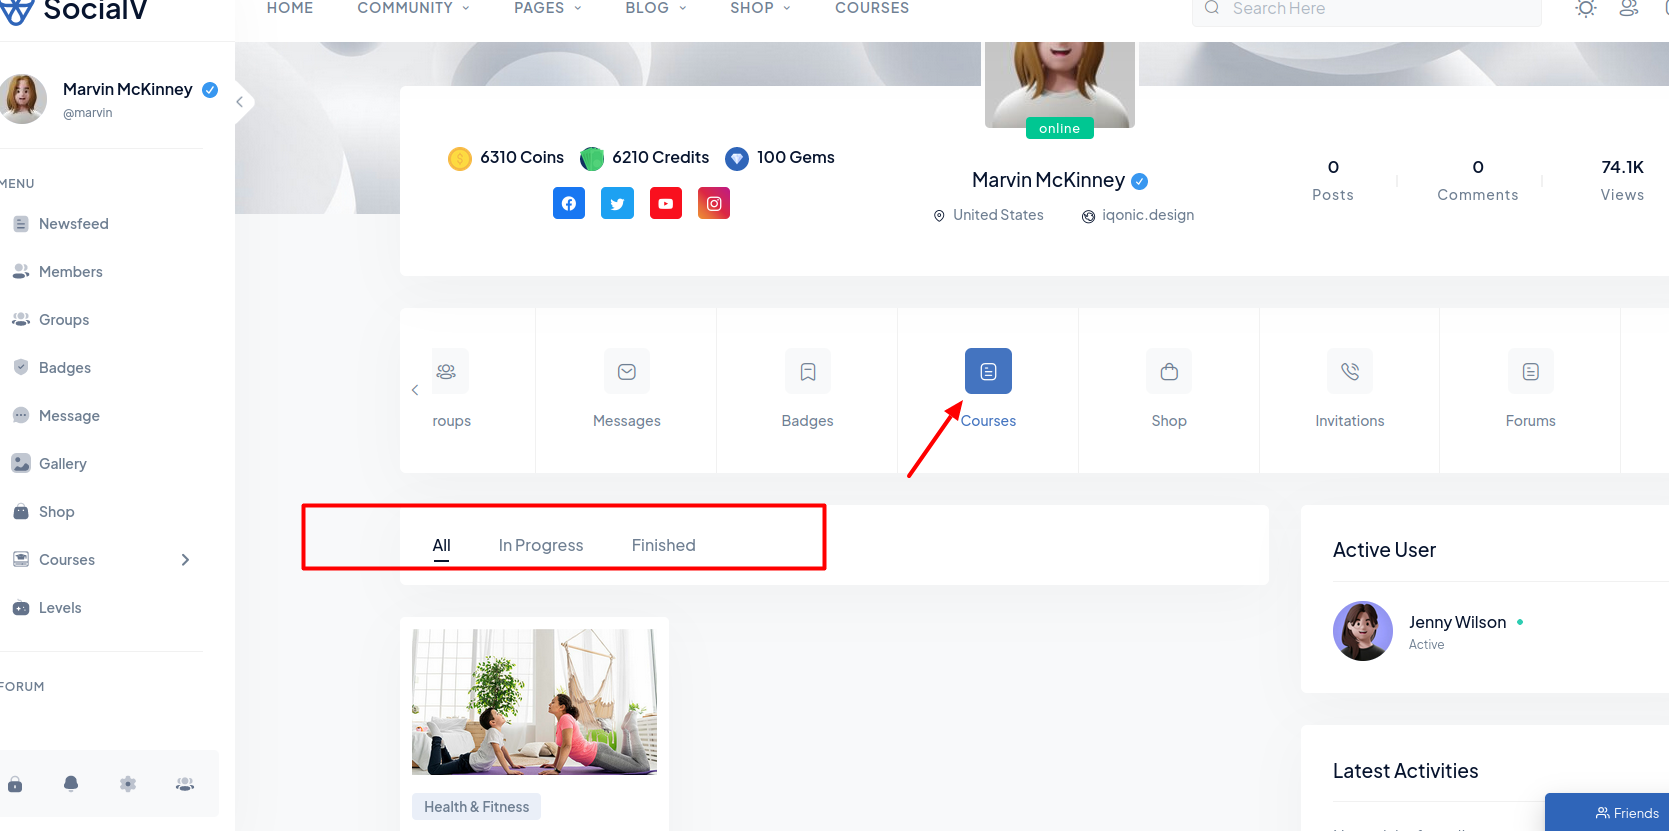Click the United States location text
The width and height of the screenshot is (1669, 831).
998,215
